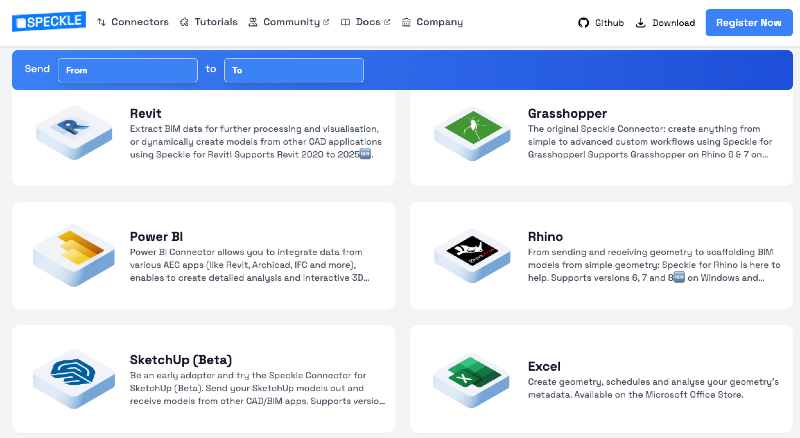Open the SketchUp (Beta) heading
The height and width of the screenshot is (438, 800).
[183, 359]
